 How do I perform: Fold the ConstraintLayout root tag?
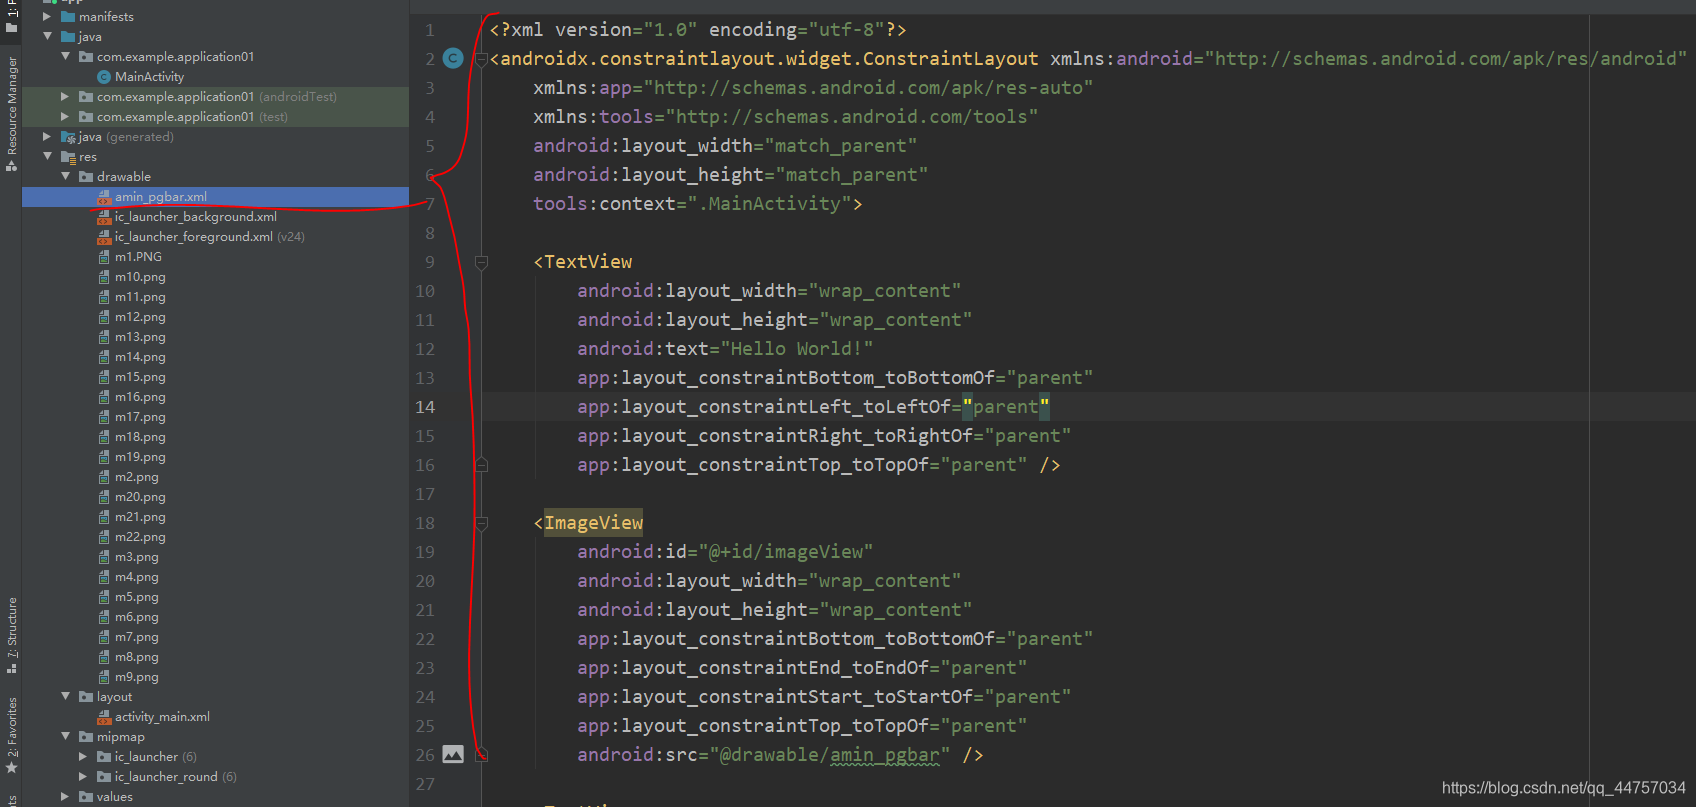tap(481, 59)
